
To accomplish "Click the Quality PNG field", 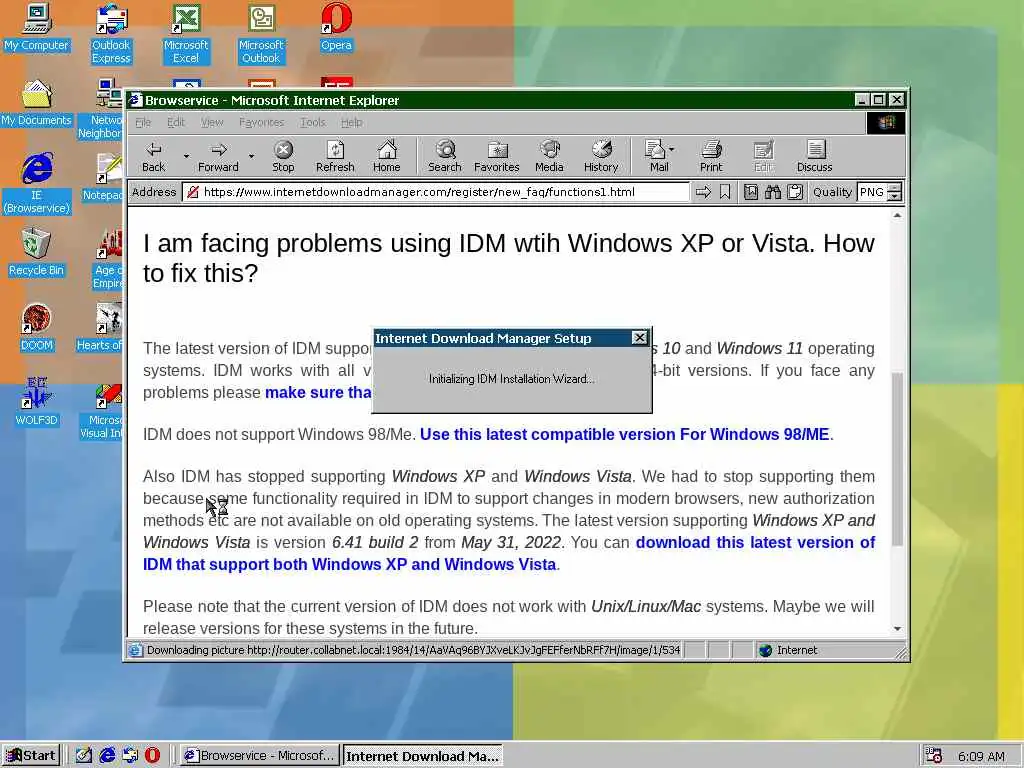I will (872, 192).
